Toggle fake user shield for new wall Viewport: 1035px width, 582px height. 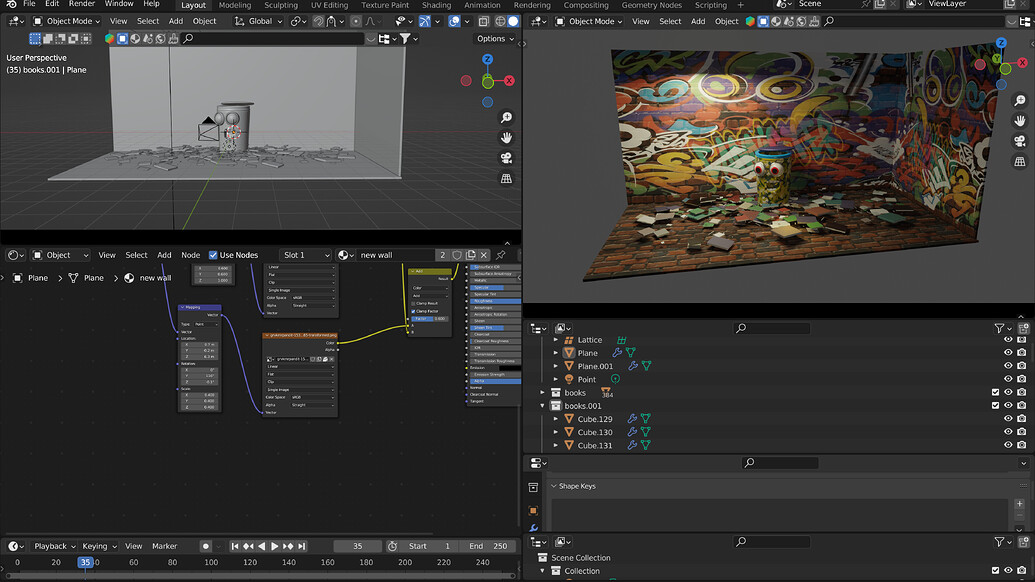tap(457, 255)
